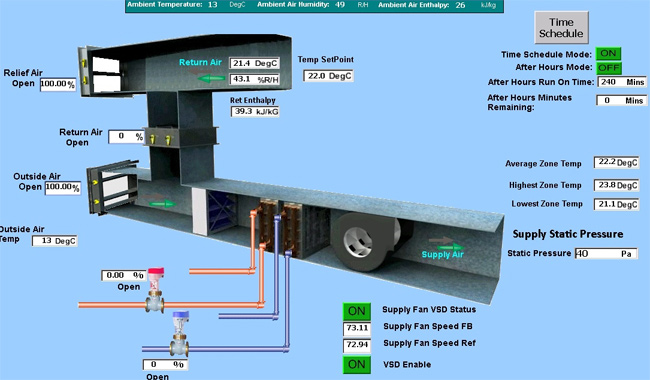Click the blue air filter graphic
The height and width of the screenshot is (380, 650).
[x=222, y=212]
